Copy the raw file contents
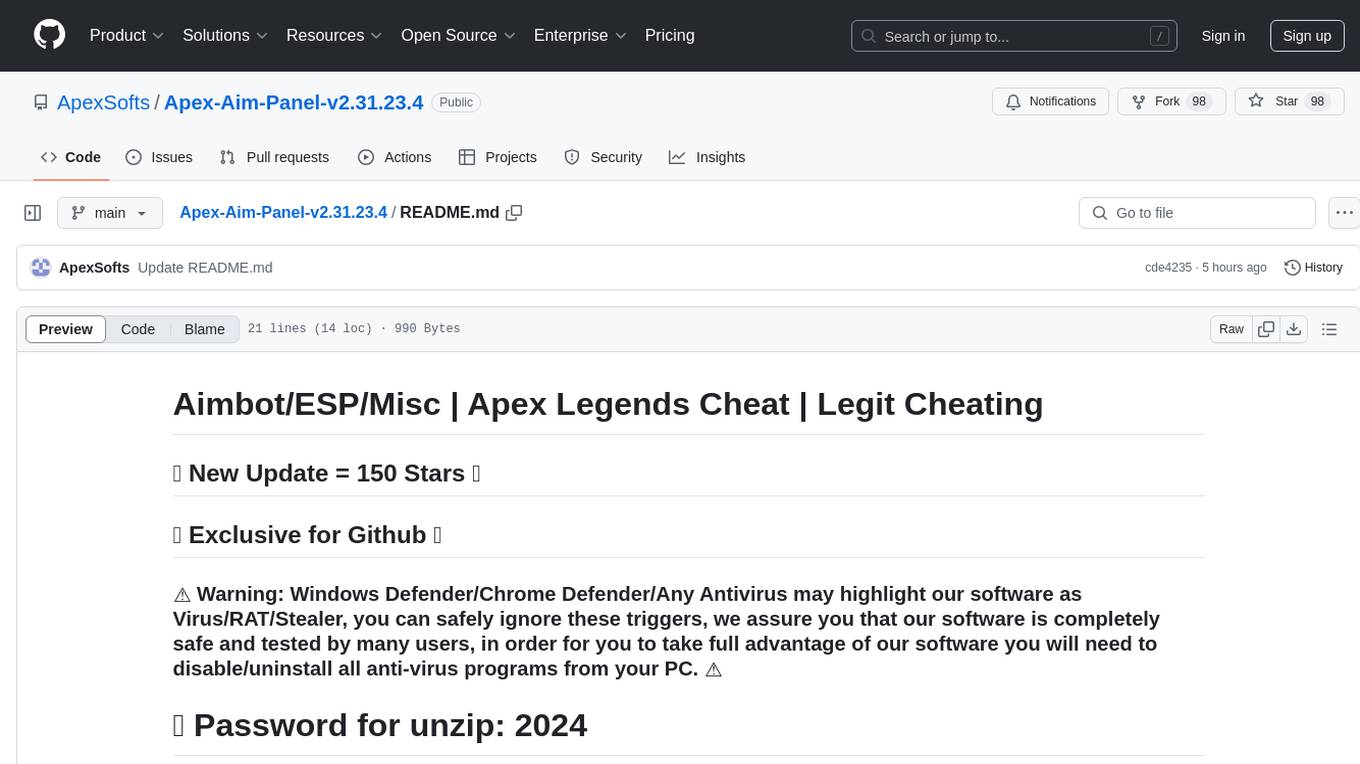The image size is (1360, 764). tap(1266, 329)
